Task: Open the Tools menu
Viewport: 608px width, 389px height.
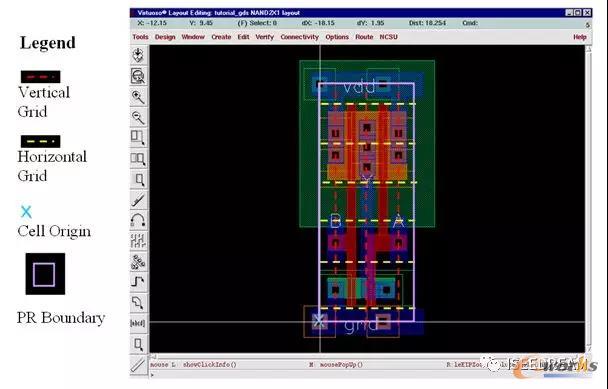Action: point(140,37)
